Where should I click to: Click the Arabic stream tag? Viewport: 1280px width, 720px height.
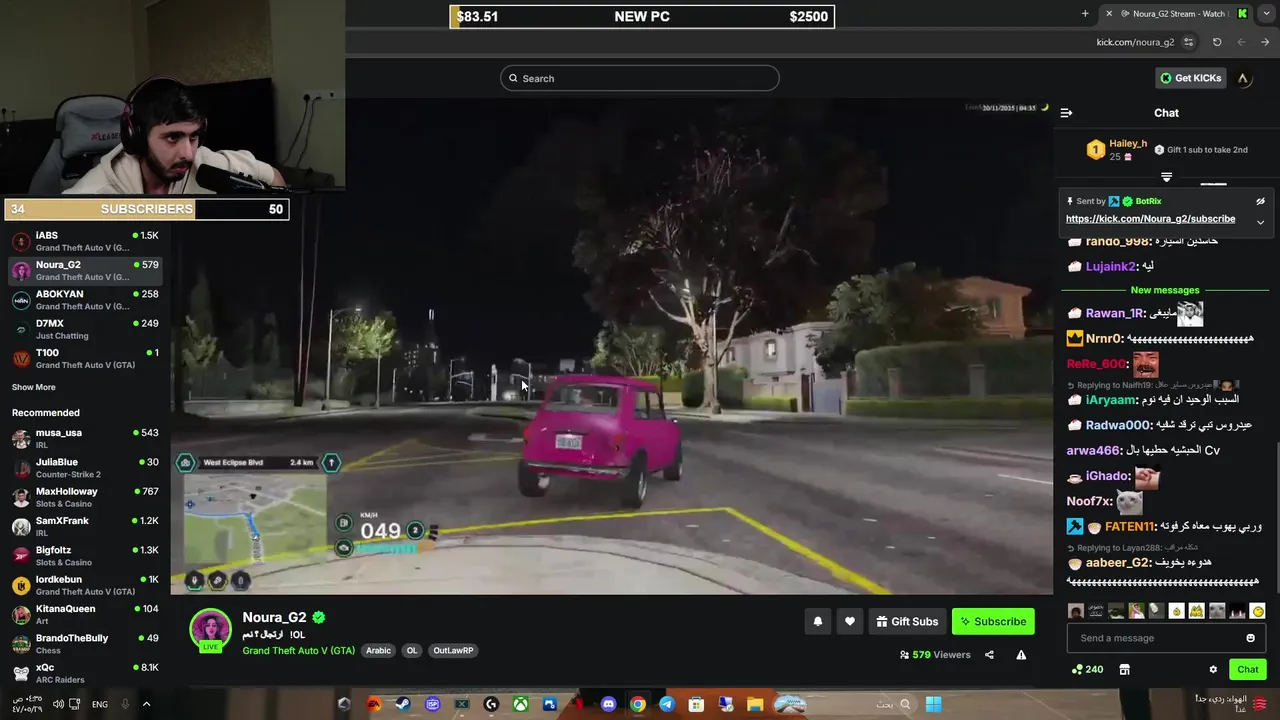tap(378, 650)
